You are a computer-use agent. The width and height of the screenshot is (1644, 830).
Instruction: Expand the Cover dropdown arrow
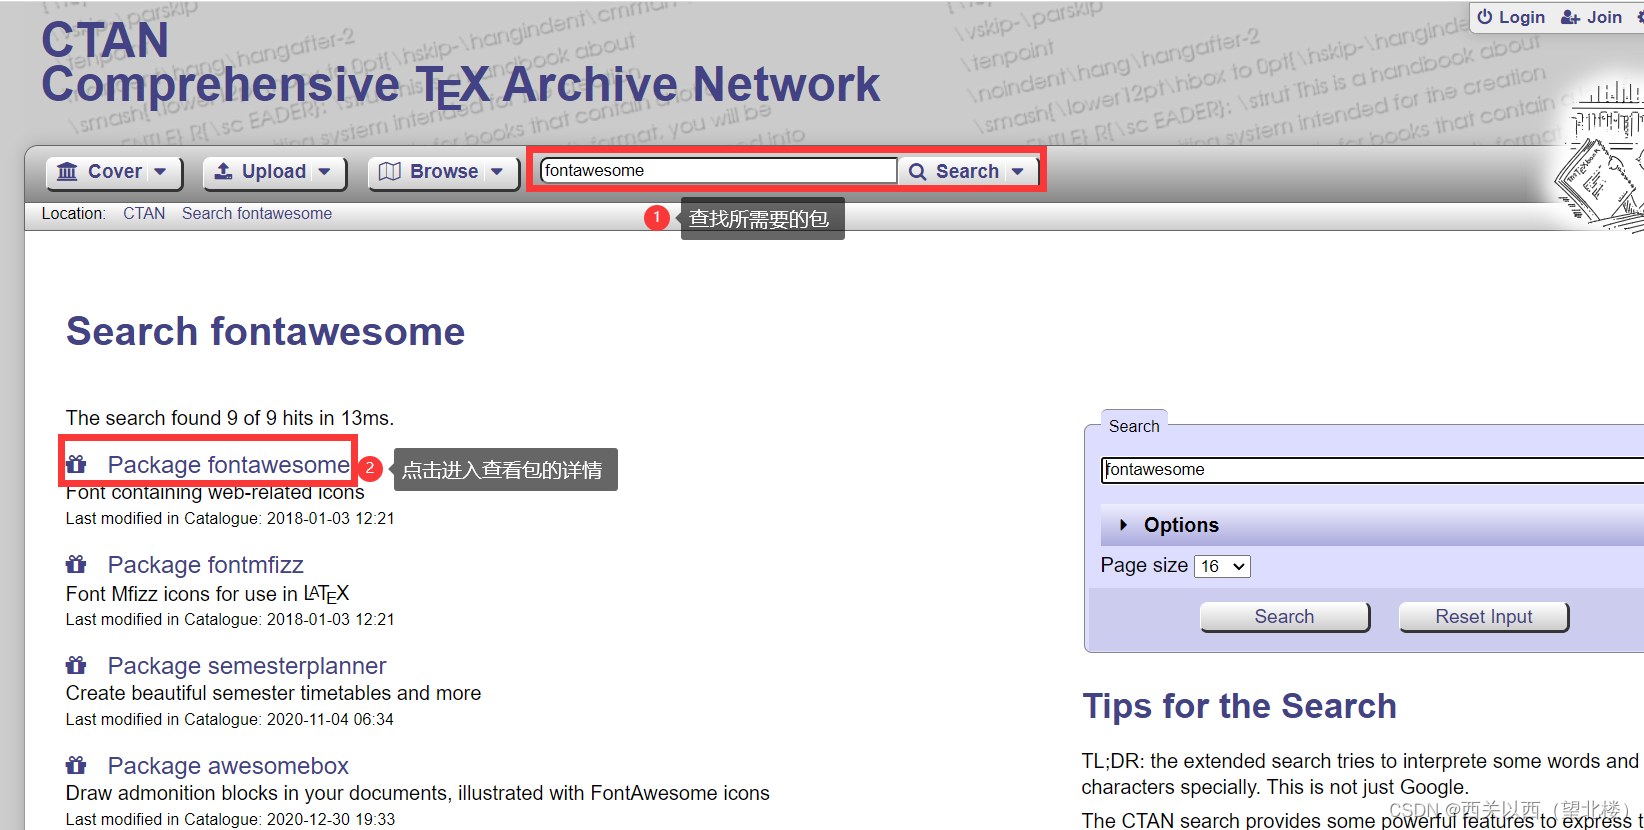point(160,172)
